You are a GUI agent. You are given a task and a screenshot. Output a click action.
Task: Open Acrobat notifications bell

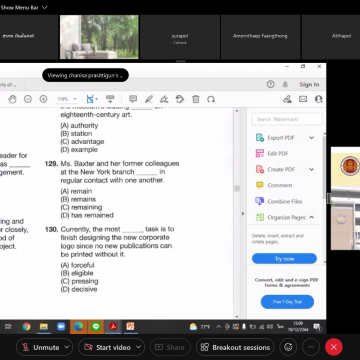(x=285, y=84)
